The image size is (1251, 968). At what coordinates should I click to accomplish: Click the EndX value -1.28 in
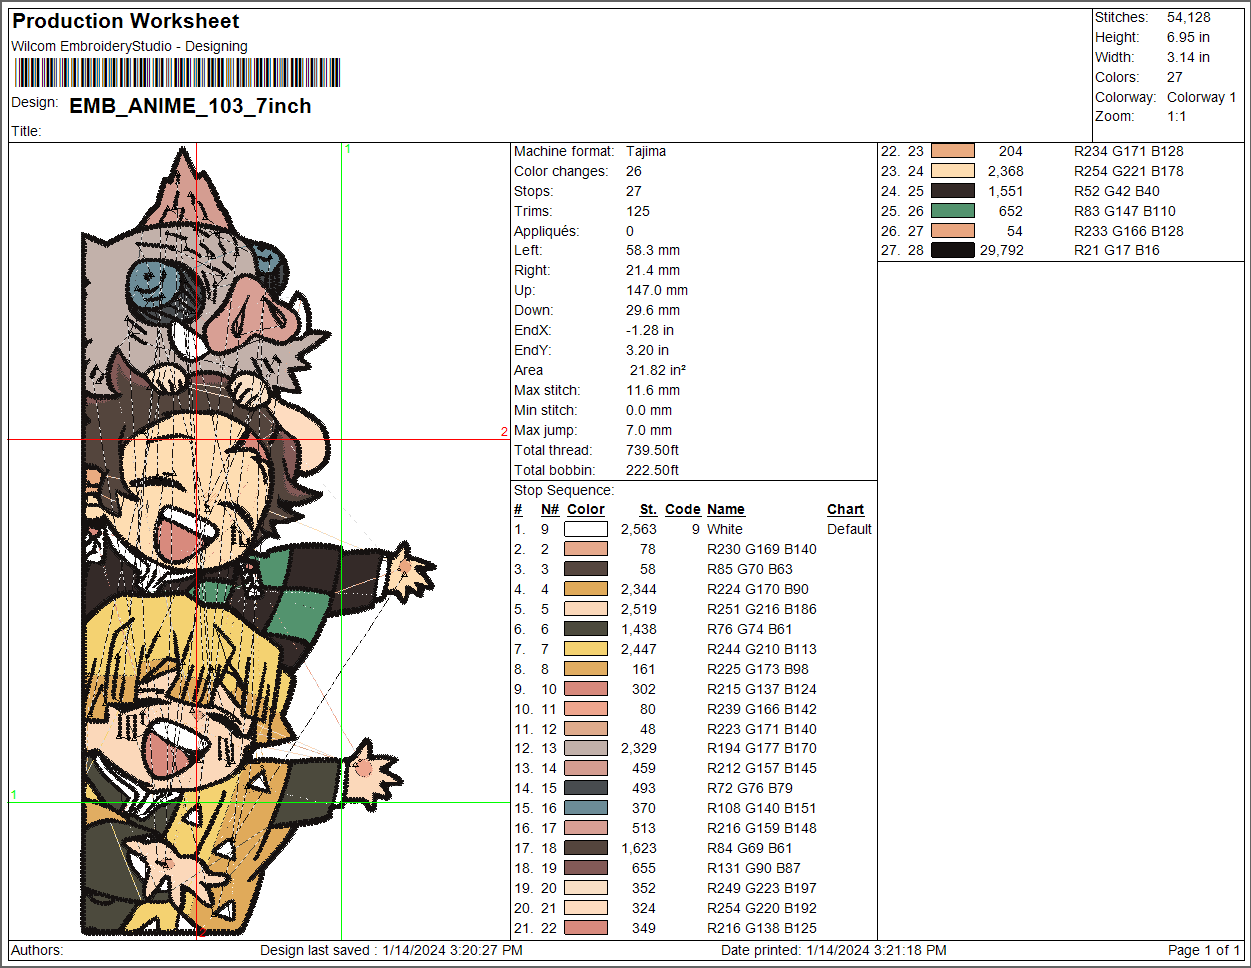tap(650, 330)
